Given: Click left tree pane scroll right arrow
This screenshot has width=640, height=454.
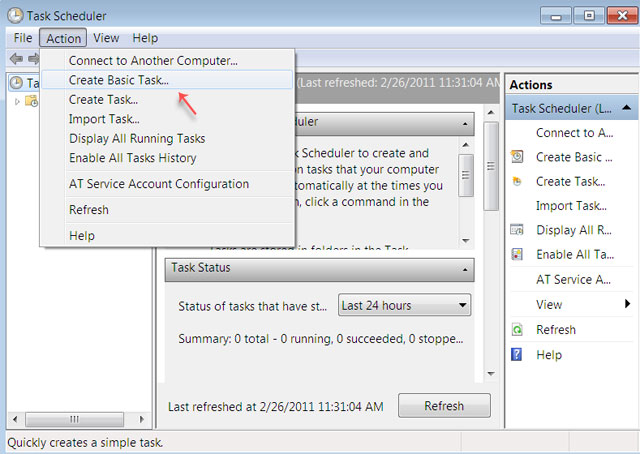Looking at the screenshot, I should coord(142,419).
